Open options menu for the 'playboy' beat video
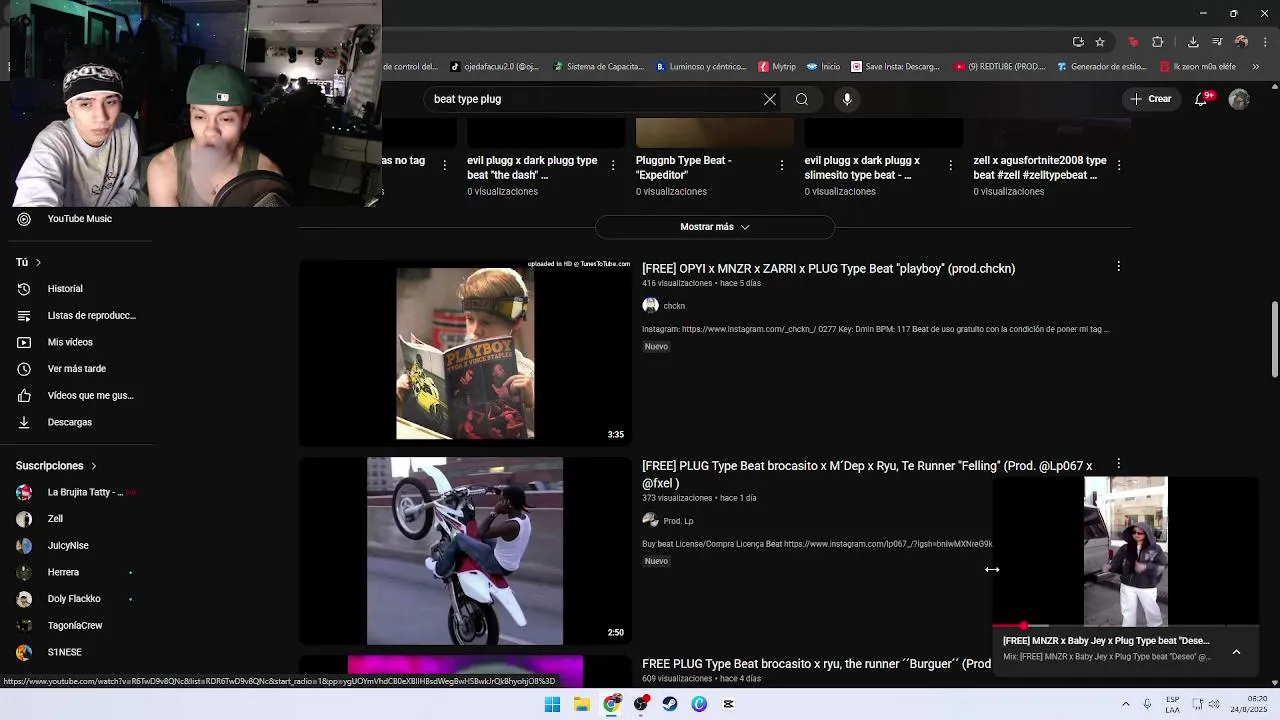The height and width of the screenshot is (720, 1280). 1118,266
